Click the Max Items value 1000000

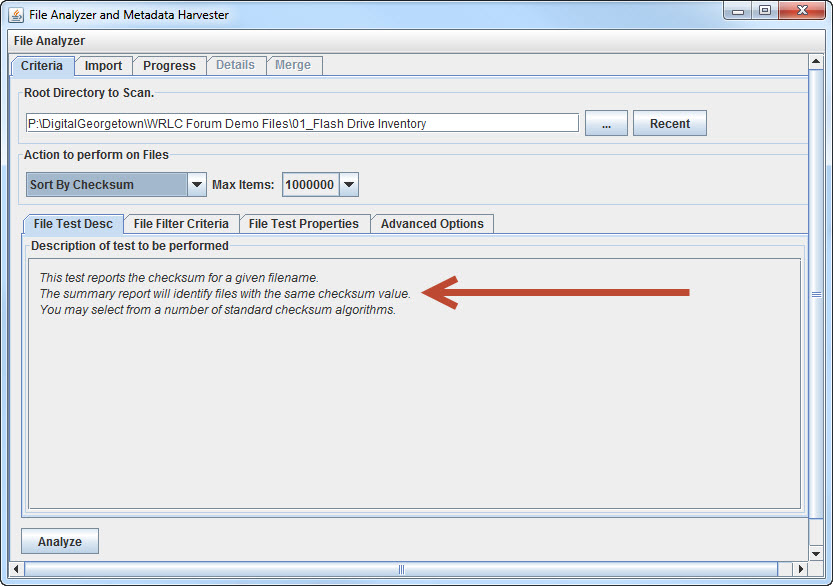click(310, 185)
